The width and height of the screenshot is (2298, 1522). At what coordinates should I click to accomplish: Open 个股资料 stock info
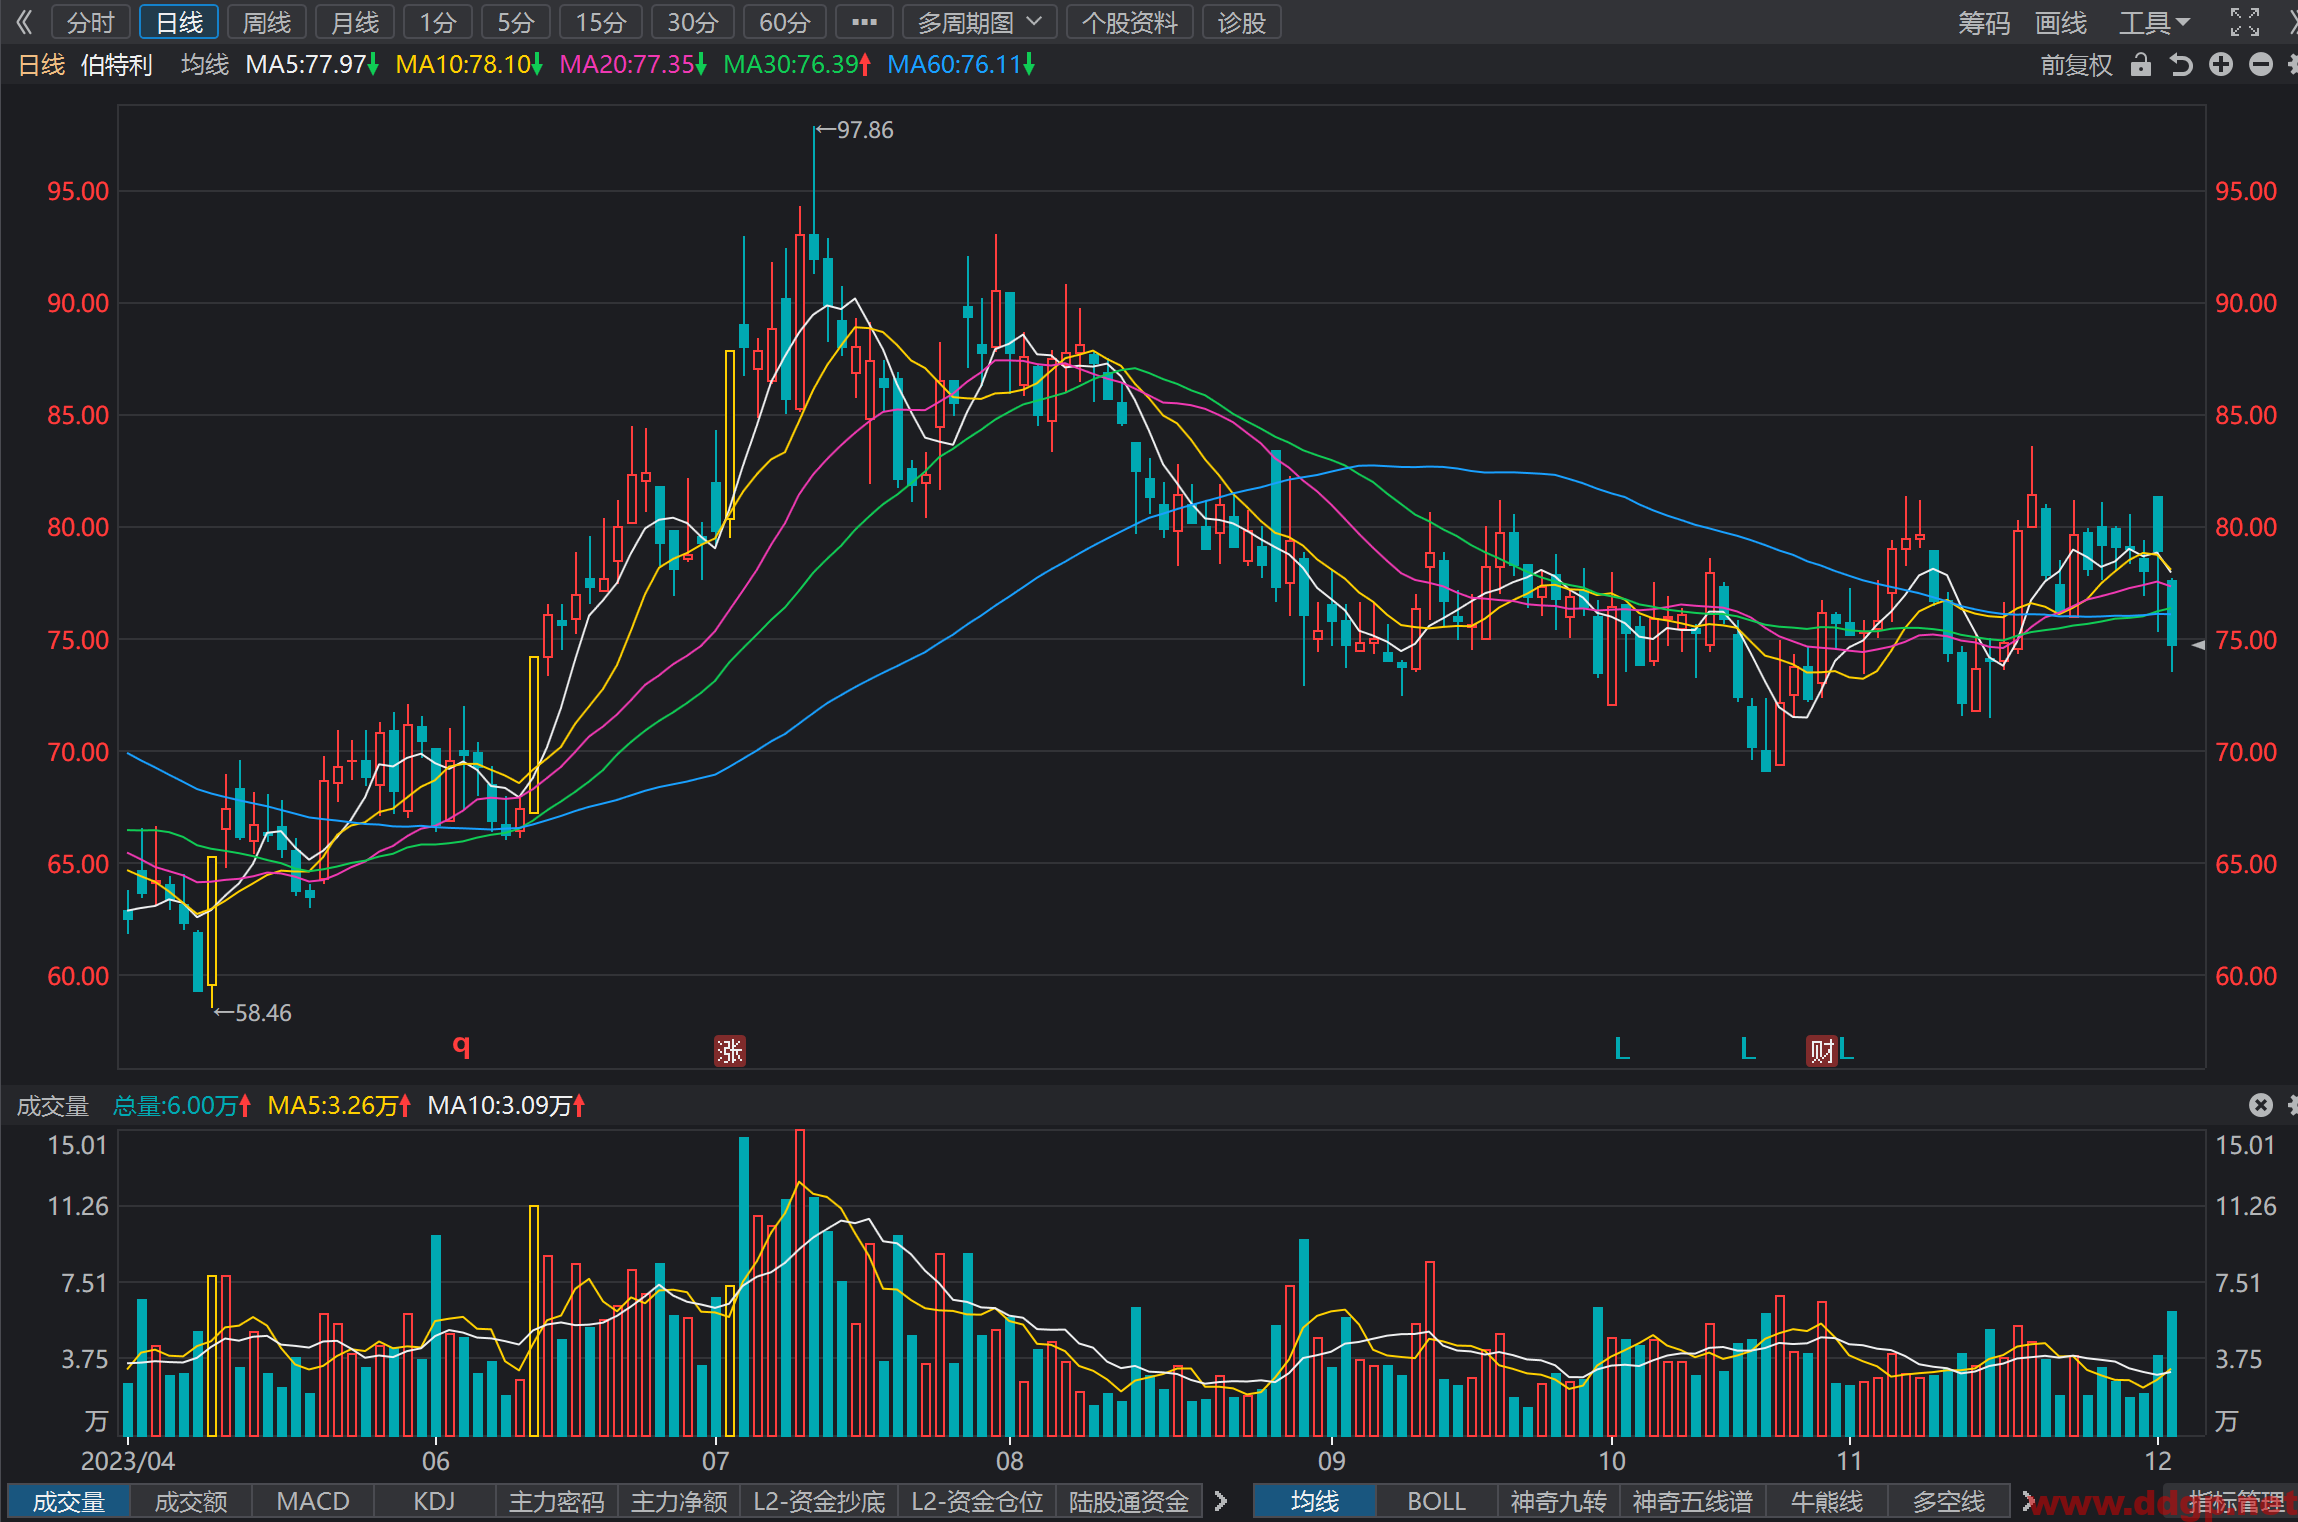click(1130, 22)
